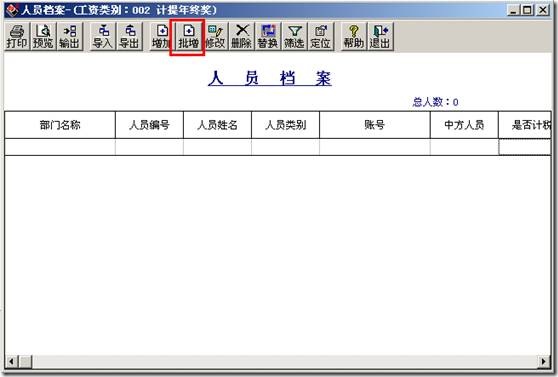
Task: Click the 人员类别 column header
Action: tap(285, 125)
